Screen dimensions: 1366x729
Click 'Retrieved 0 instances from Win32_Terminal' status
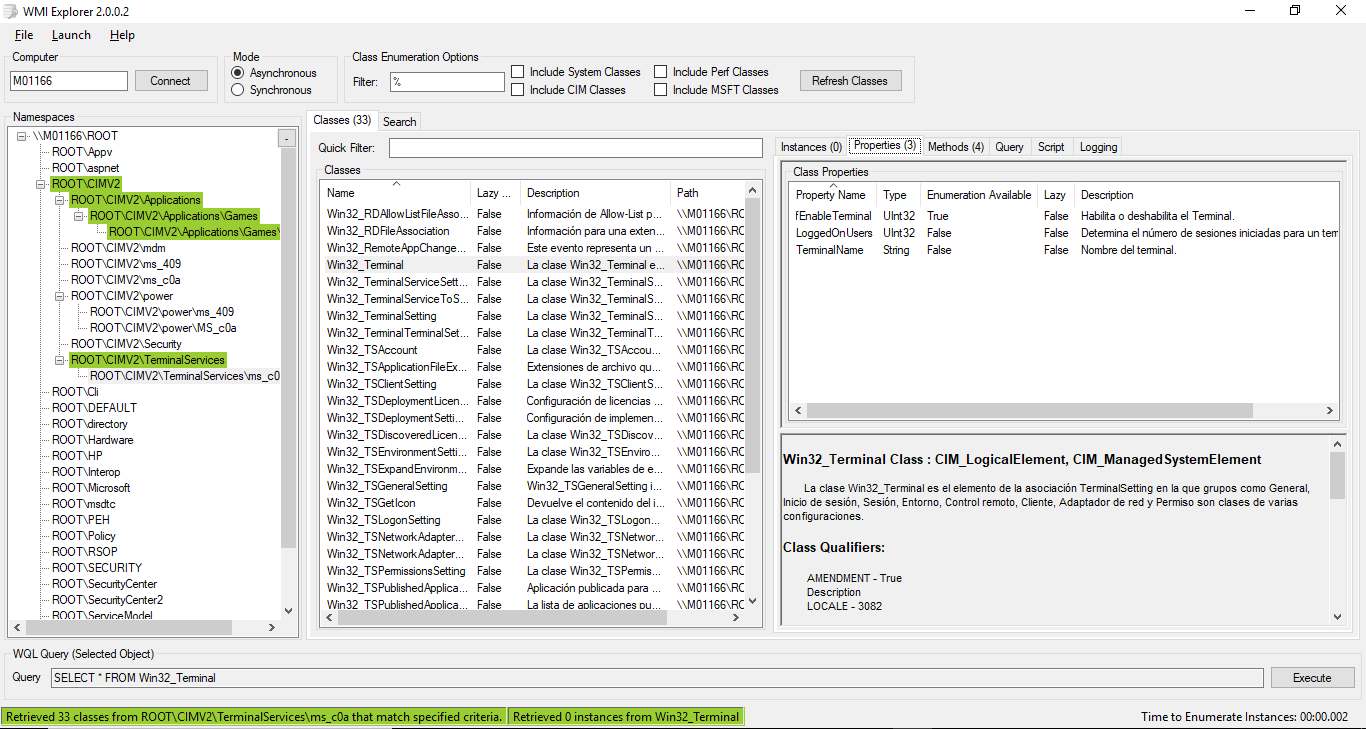(x=626, y=716)
